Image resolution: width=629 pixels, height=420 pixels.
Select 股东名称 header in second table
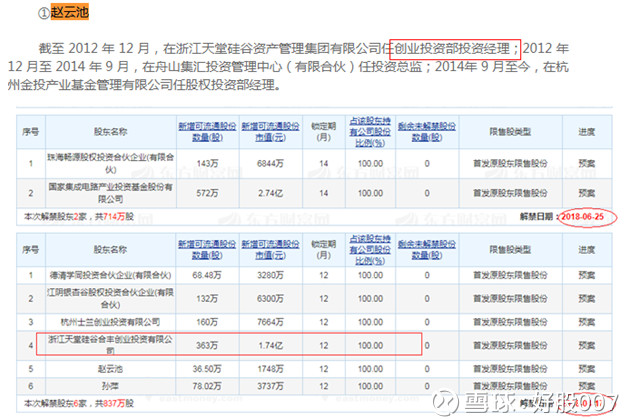(111, 250)
